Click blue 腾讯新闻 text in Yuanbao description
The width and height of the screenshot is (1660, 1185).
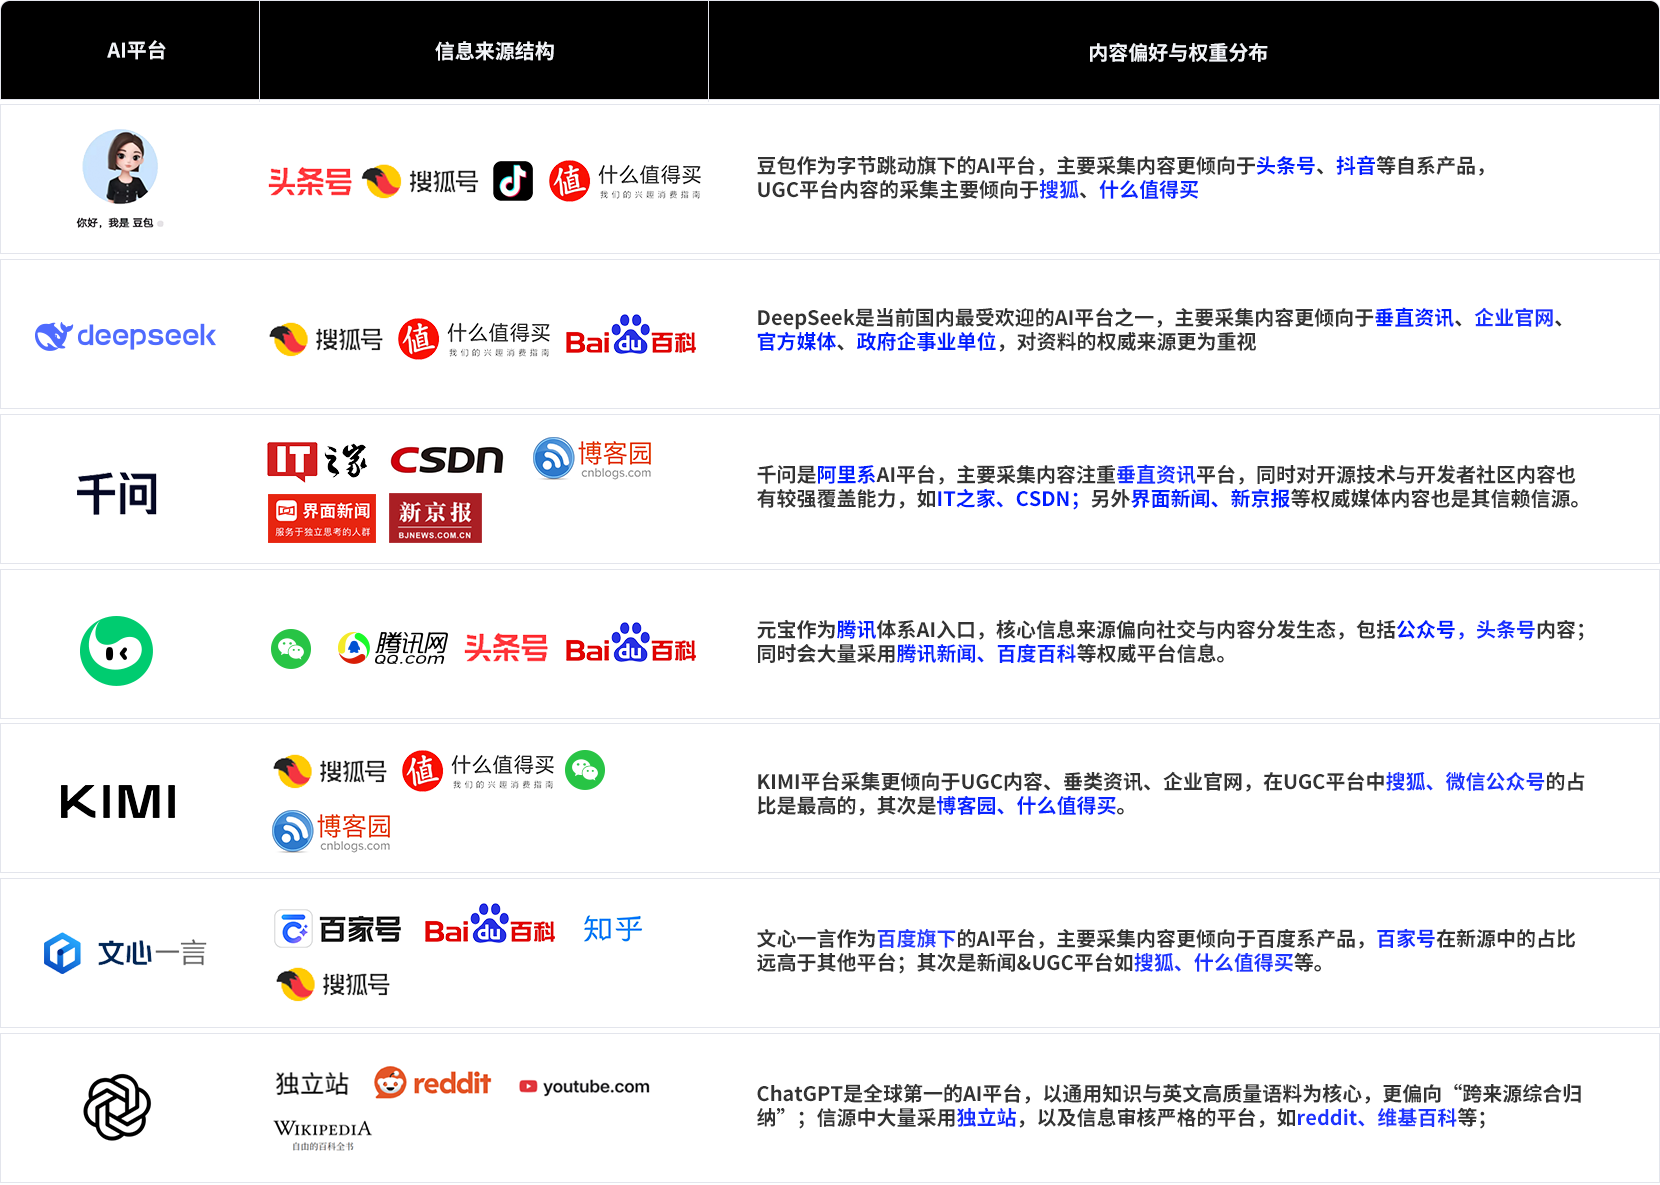click(x=936, y=654)
